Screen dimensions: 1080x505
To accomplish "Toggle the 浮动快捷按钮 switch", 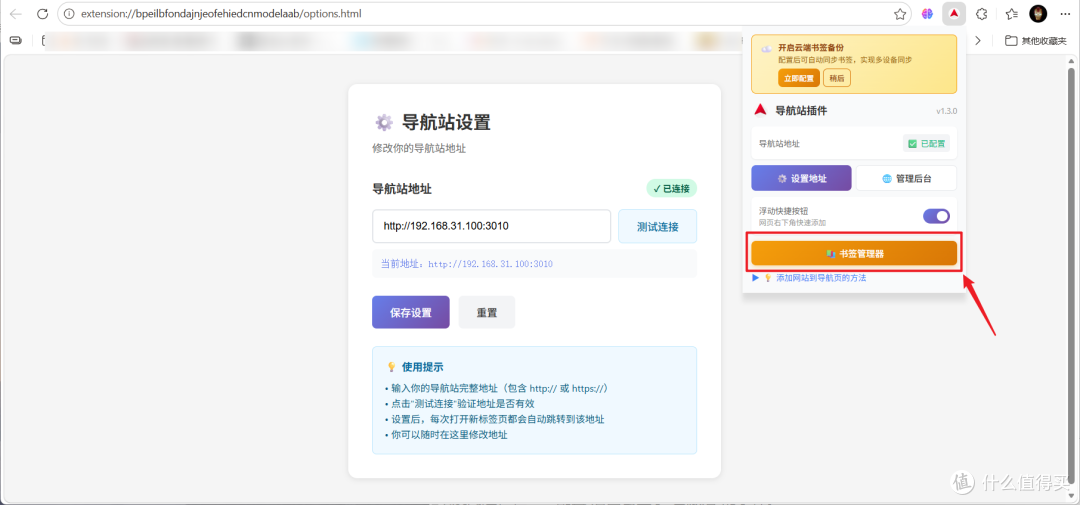I will point(936,216).
